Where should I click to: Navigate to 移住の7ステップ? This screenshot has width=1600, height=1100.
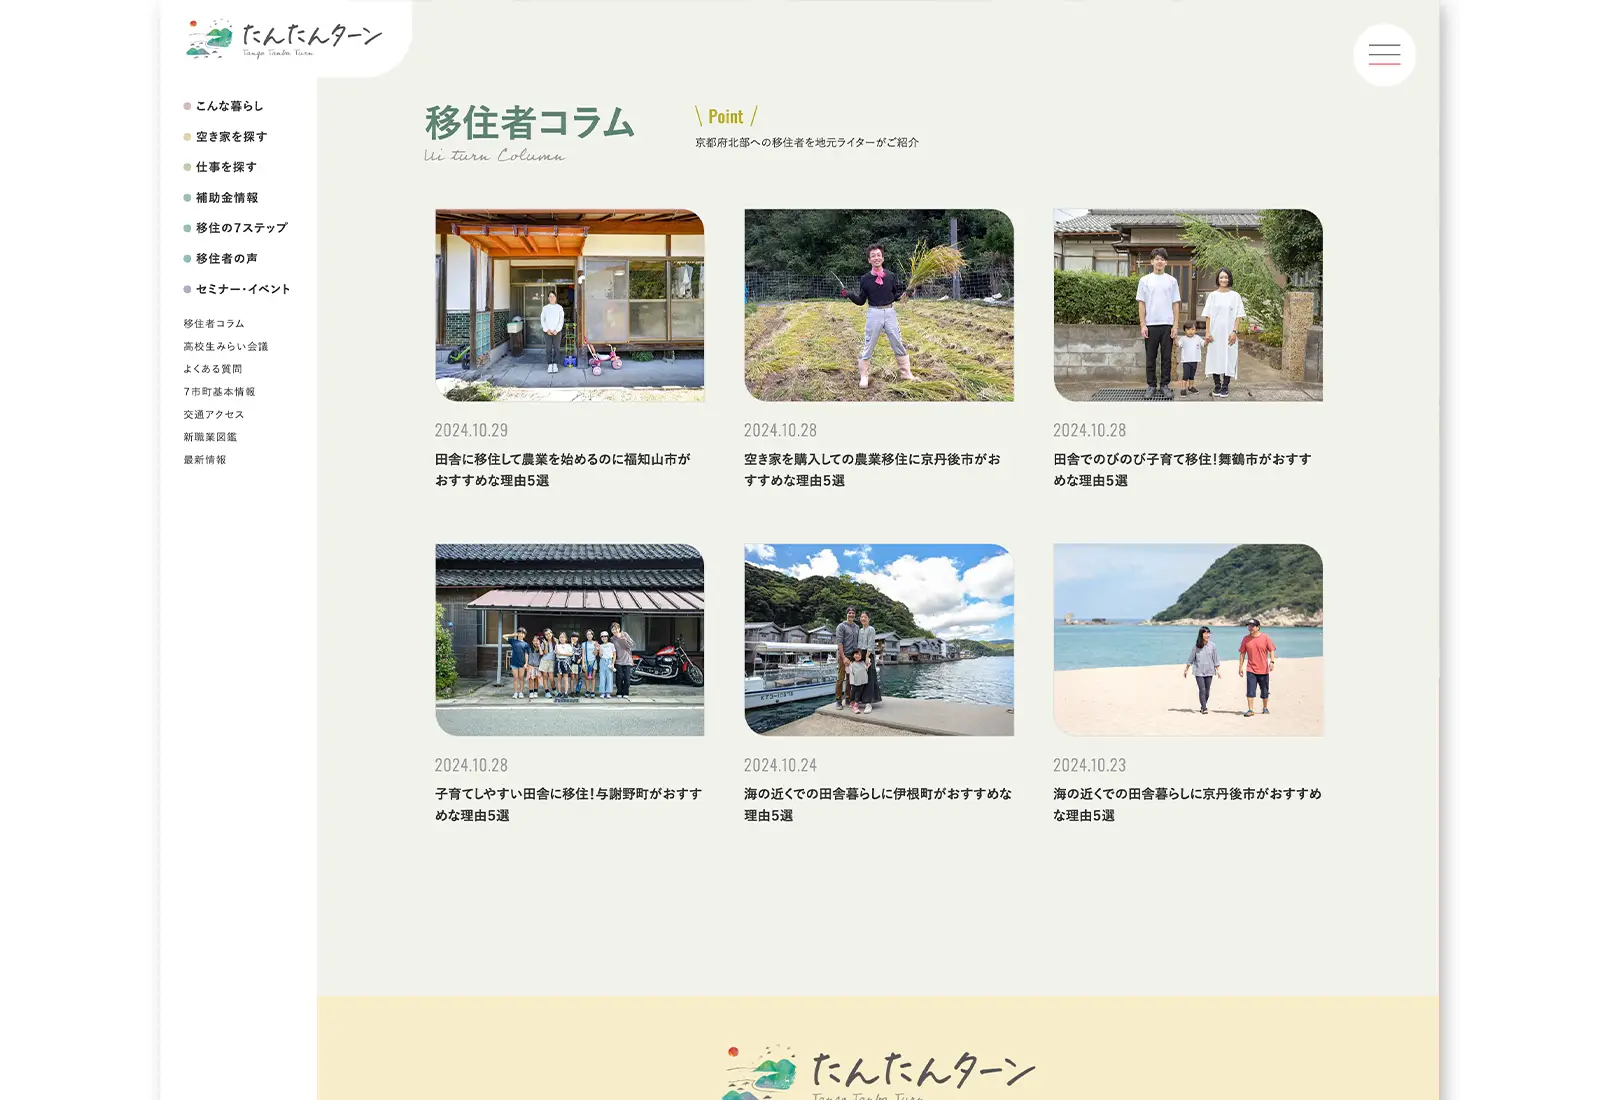point(241,228)
